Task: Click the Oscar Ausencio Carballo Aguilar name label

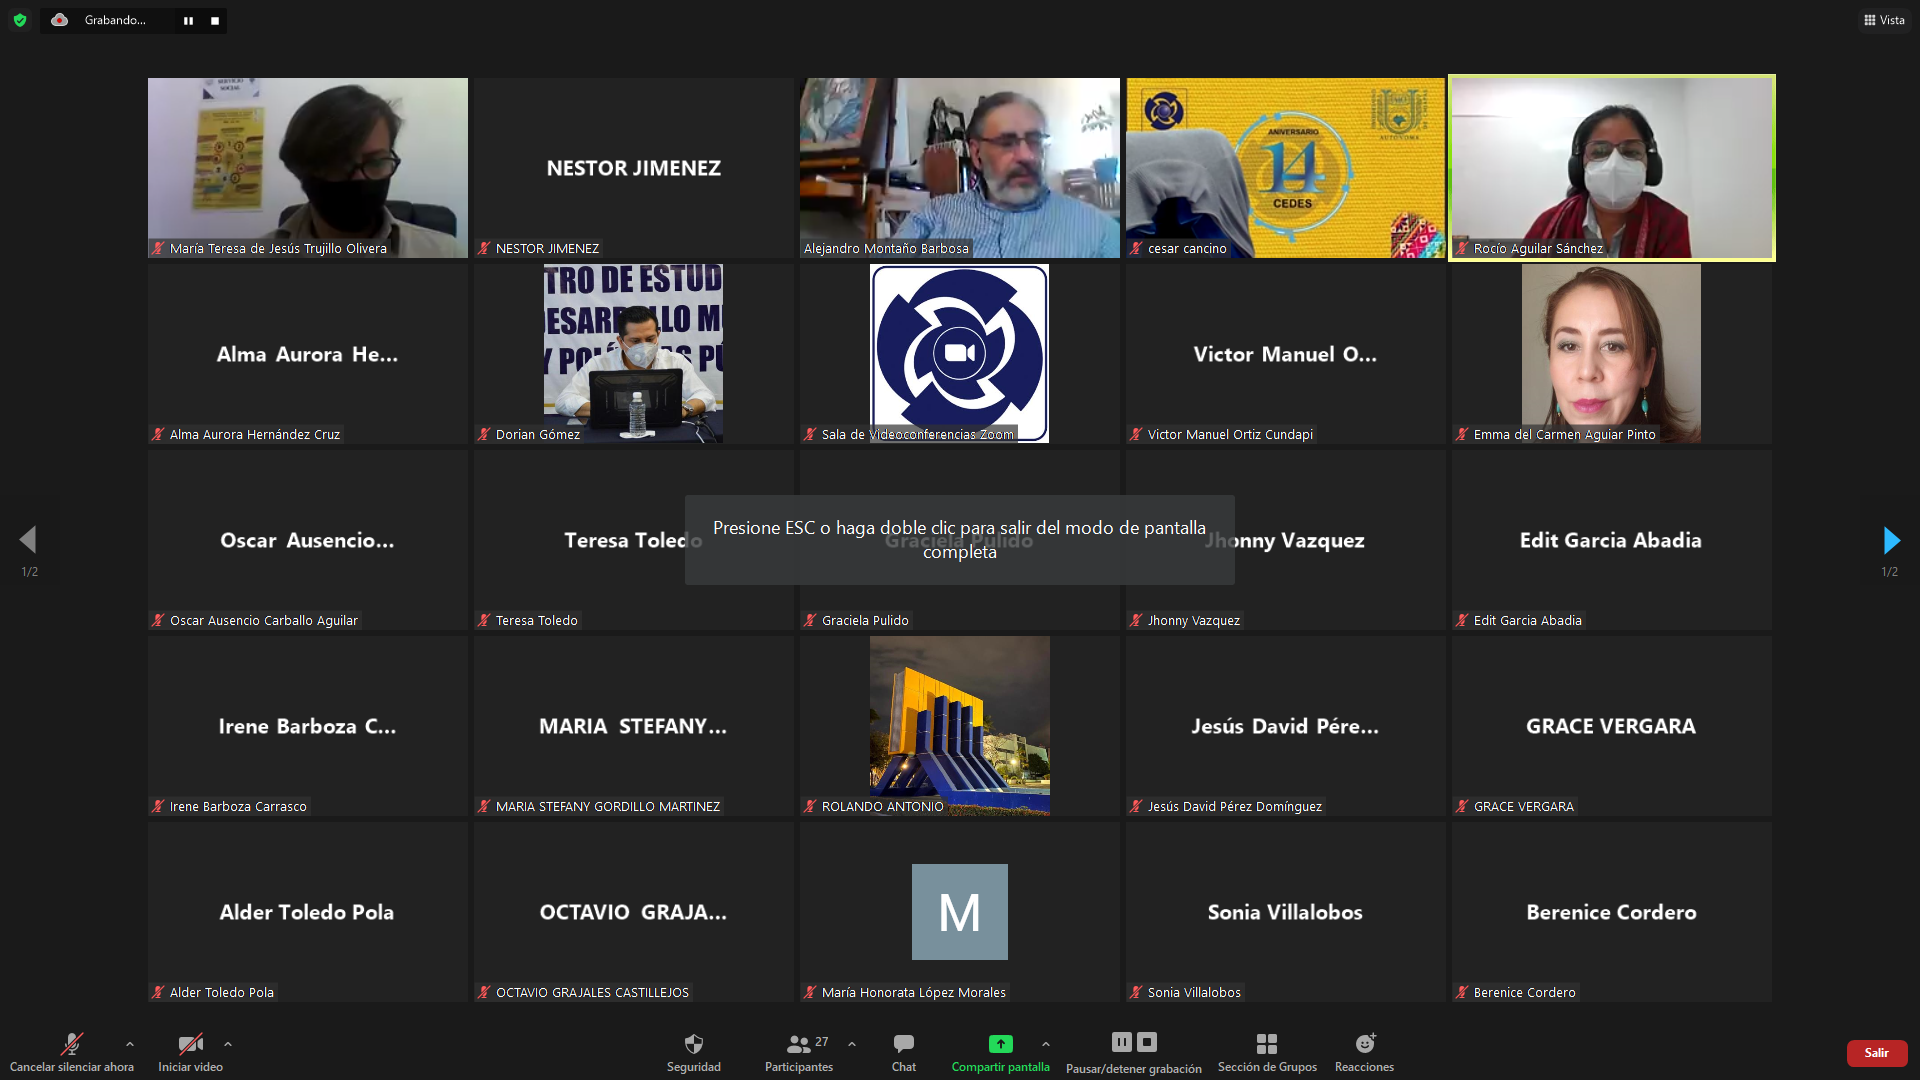Action: point(264,620)
